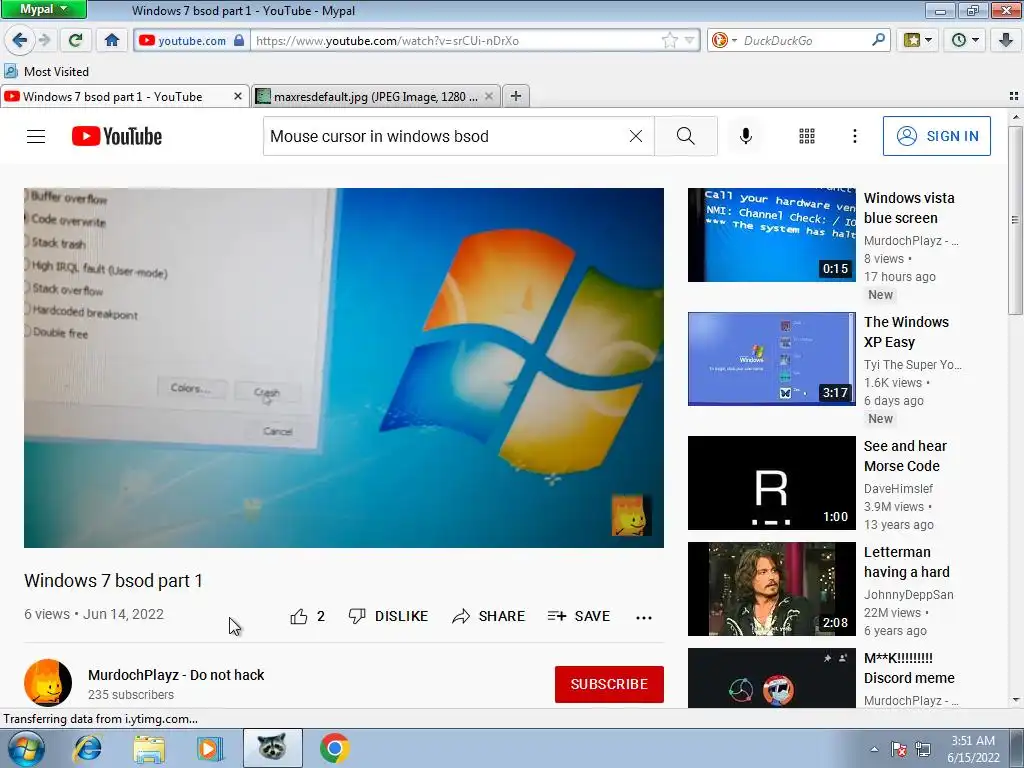This screenshot has width=1024, height=768.
Task: Open the bookmarks menu toolbar button
Action: (918, 40)
